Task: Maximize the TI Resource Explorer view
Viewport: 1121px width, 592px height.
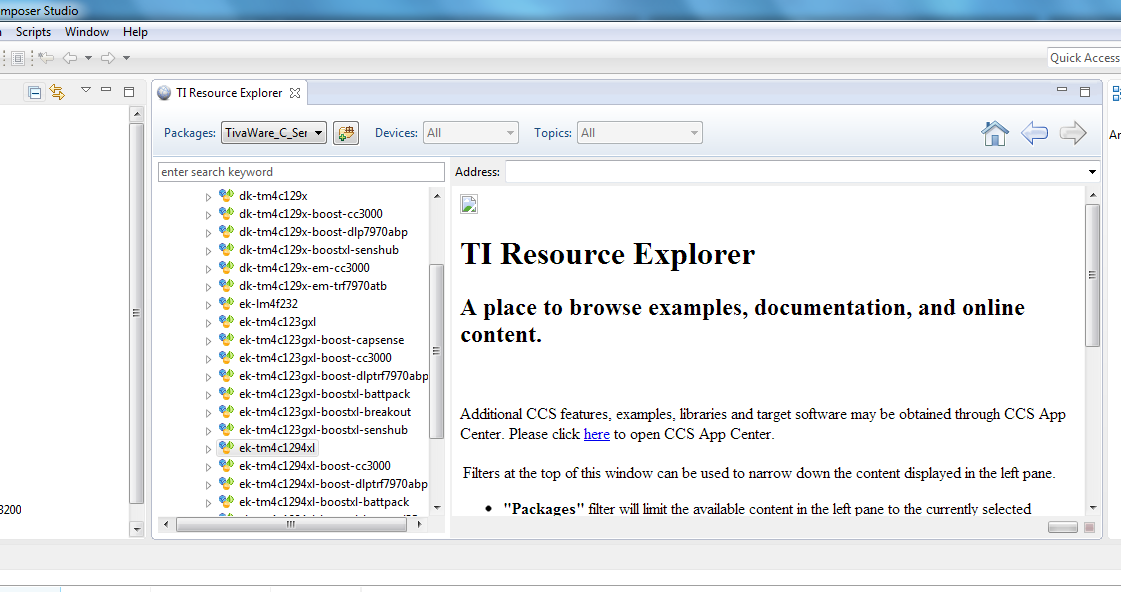Action: 1085,92
